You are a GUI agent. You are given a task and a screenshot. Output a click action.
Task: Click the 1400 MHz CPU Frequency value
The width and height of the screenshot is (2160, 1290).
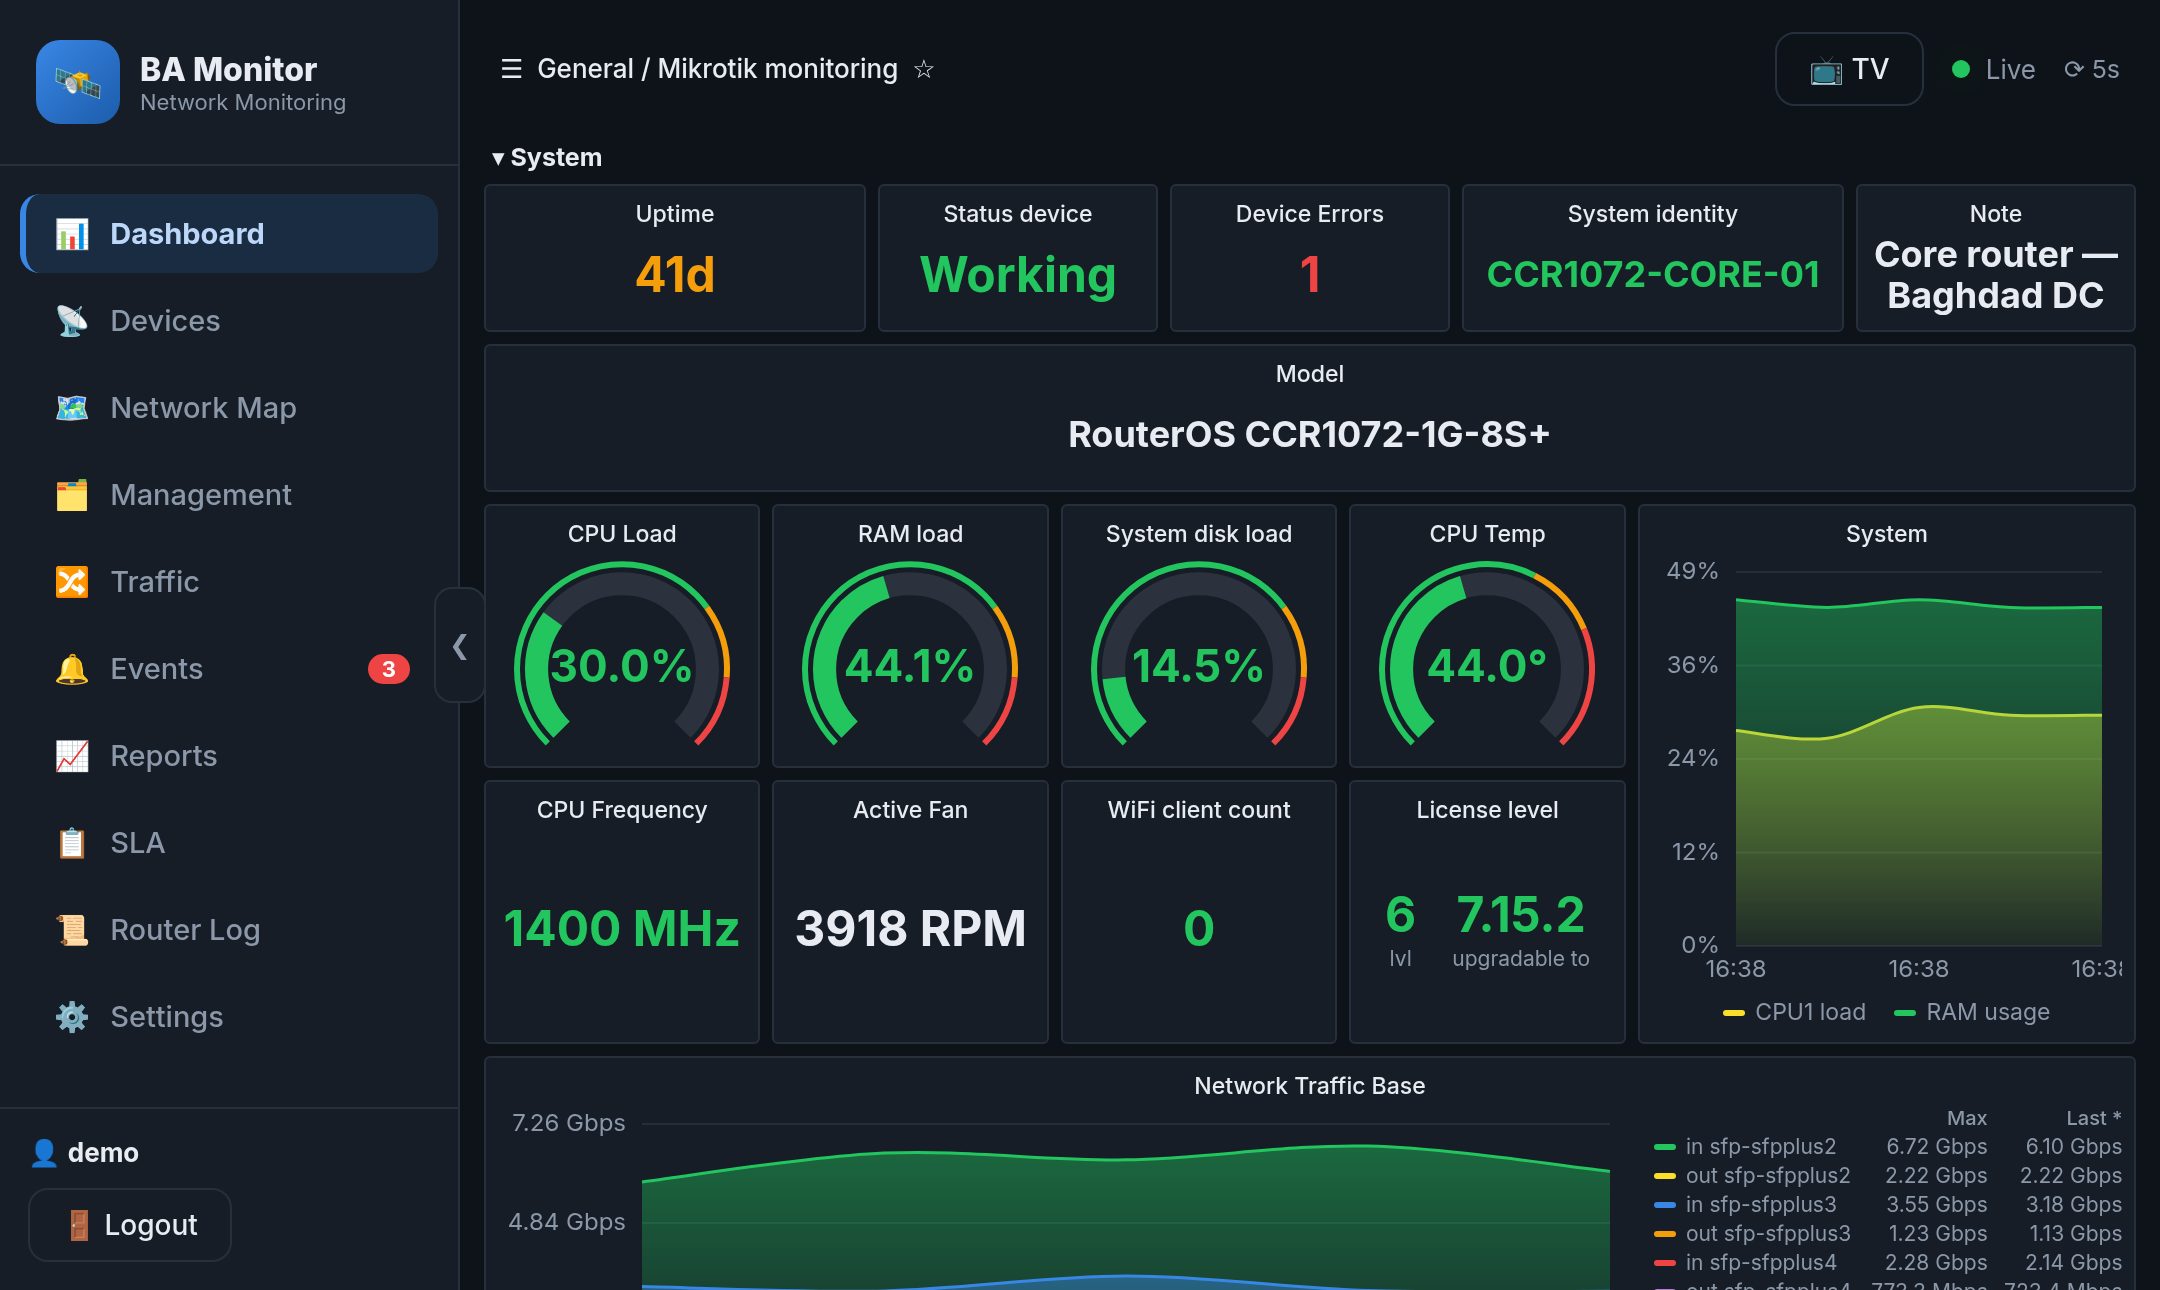622,928
